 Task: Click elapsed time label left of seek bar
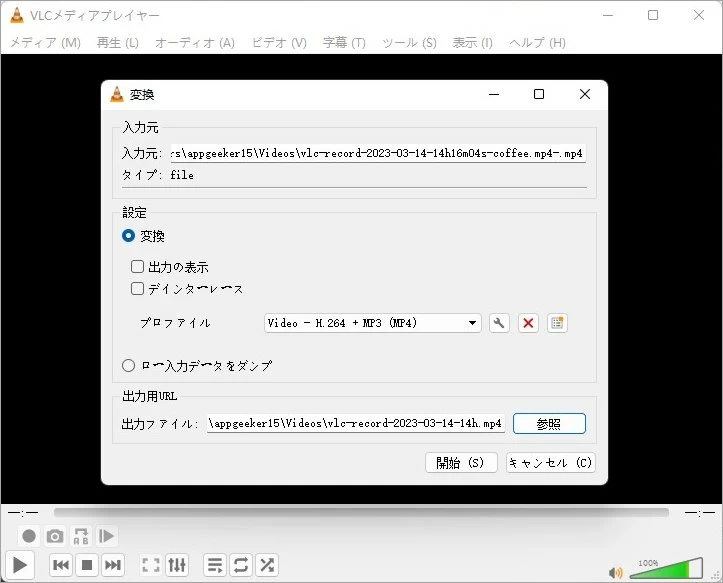click(23, 512)
